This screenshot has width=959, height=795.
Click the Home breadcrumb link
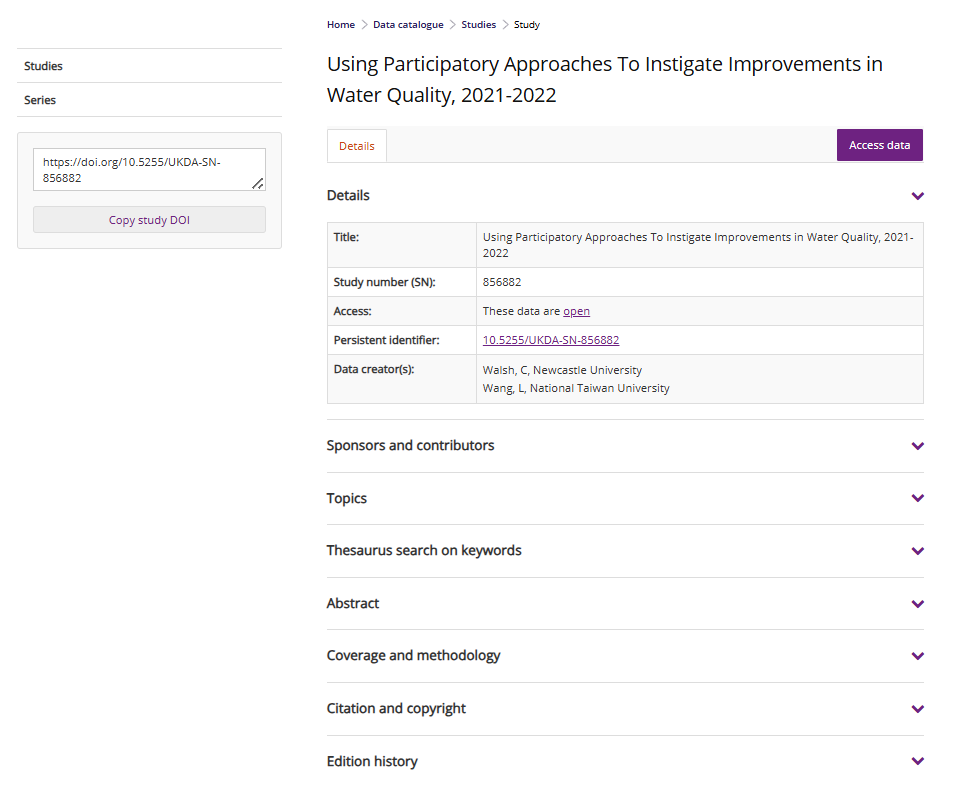340,25
